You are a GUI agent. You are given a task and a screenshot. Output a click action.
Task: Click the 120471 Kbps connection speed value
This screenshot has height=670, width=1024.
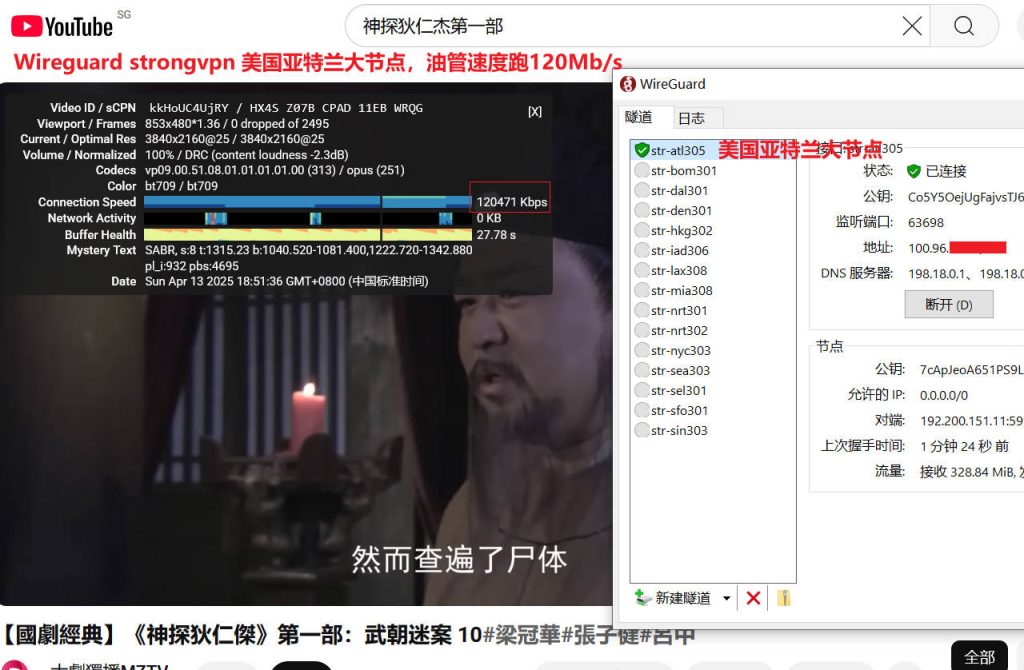tap(511, 202)
